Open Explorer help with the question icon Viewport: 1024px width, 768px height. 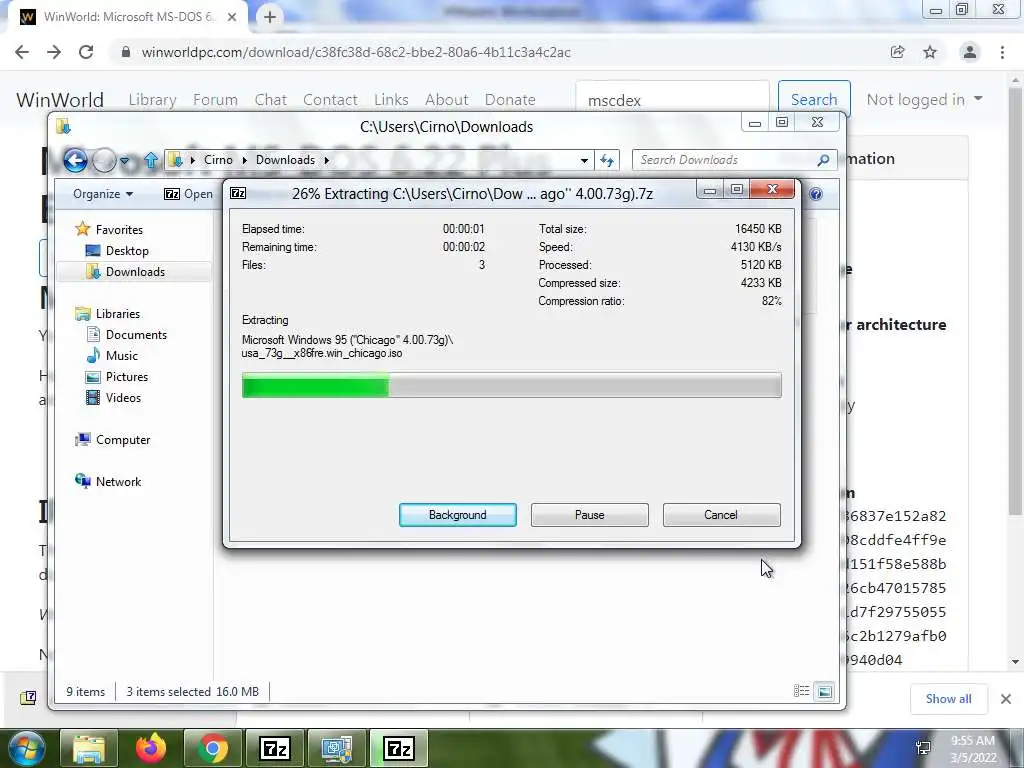[816, 194]
